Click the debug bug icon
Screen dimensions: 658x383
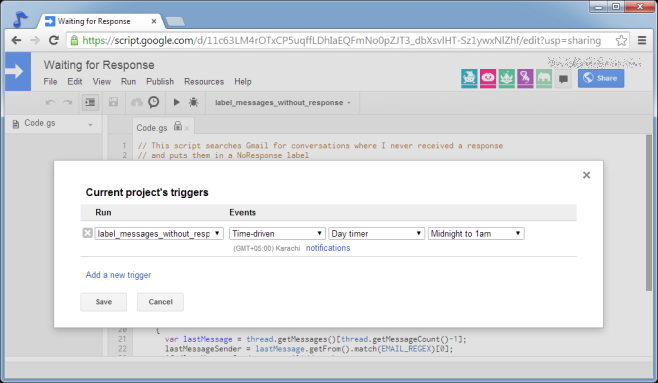[x=193, y=102]
